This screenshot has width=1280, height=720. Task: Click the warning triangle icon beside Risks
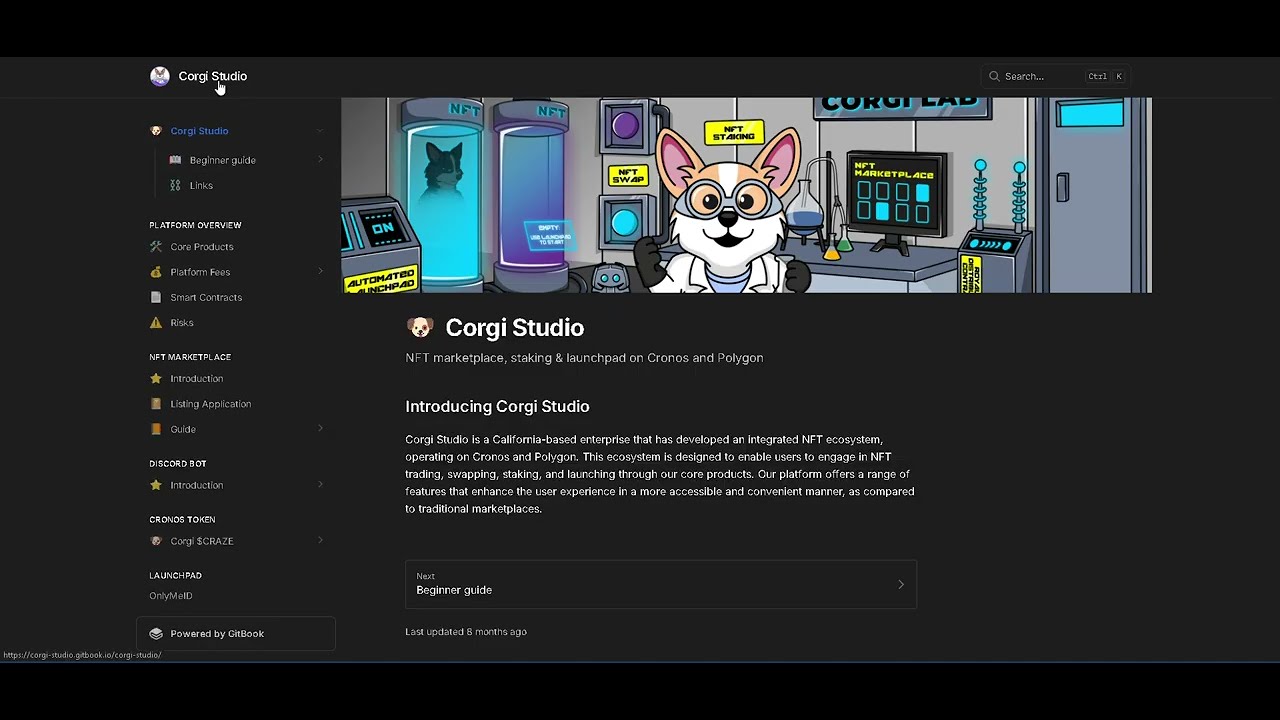tap(156, 323)
